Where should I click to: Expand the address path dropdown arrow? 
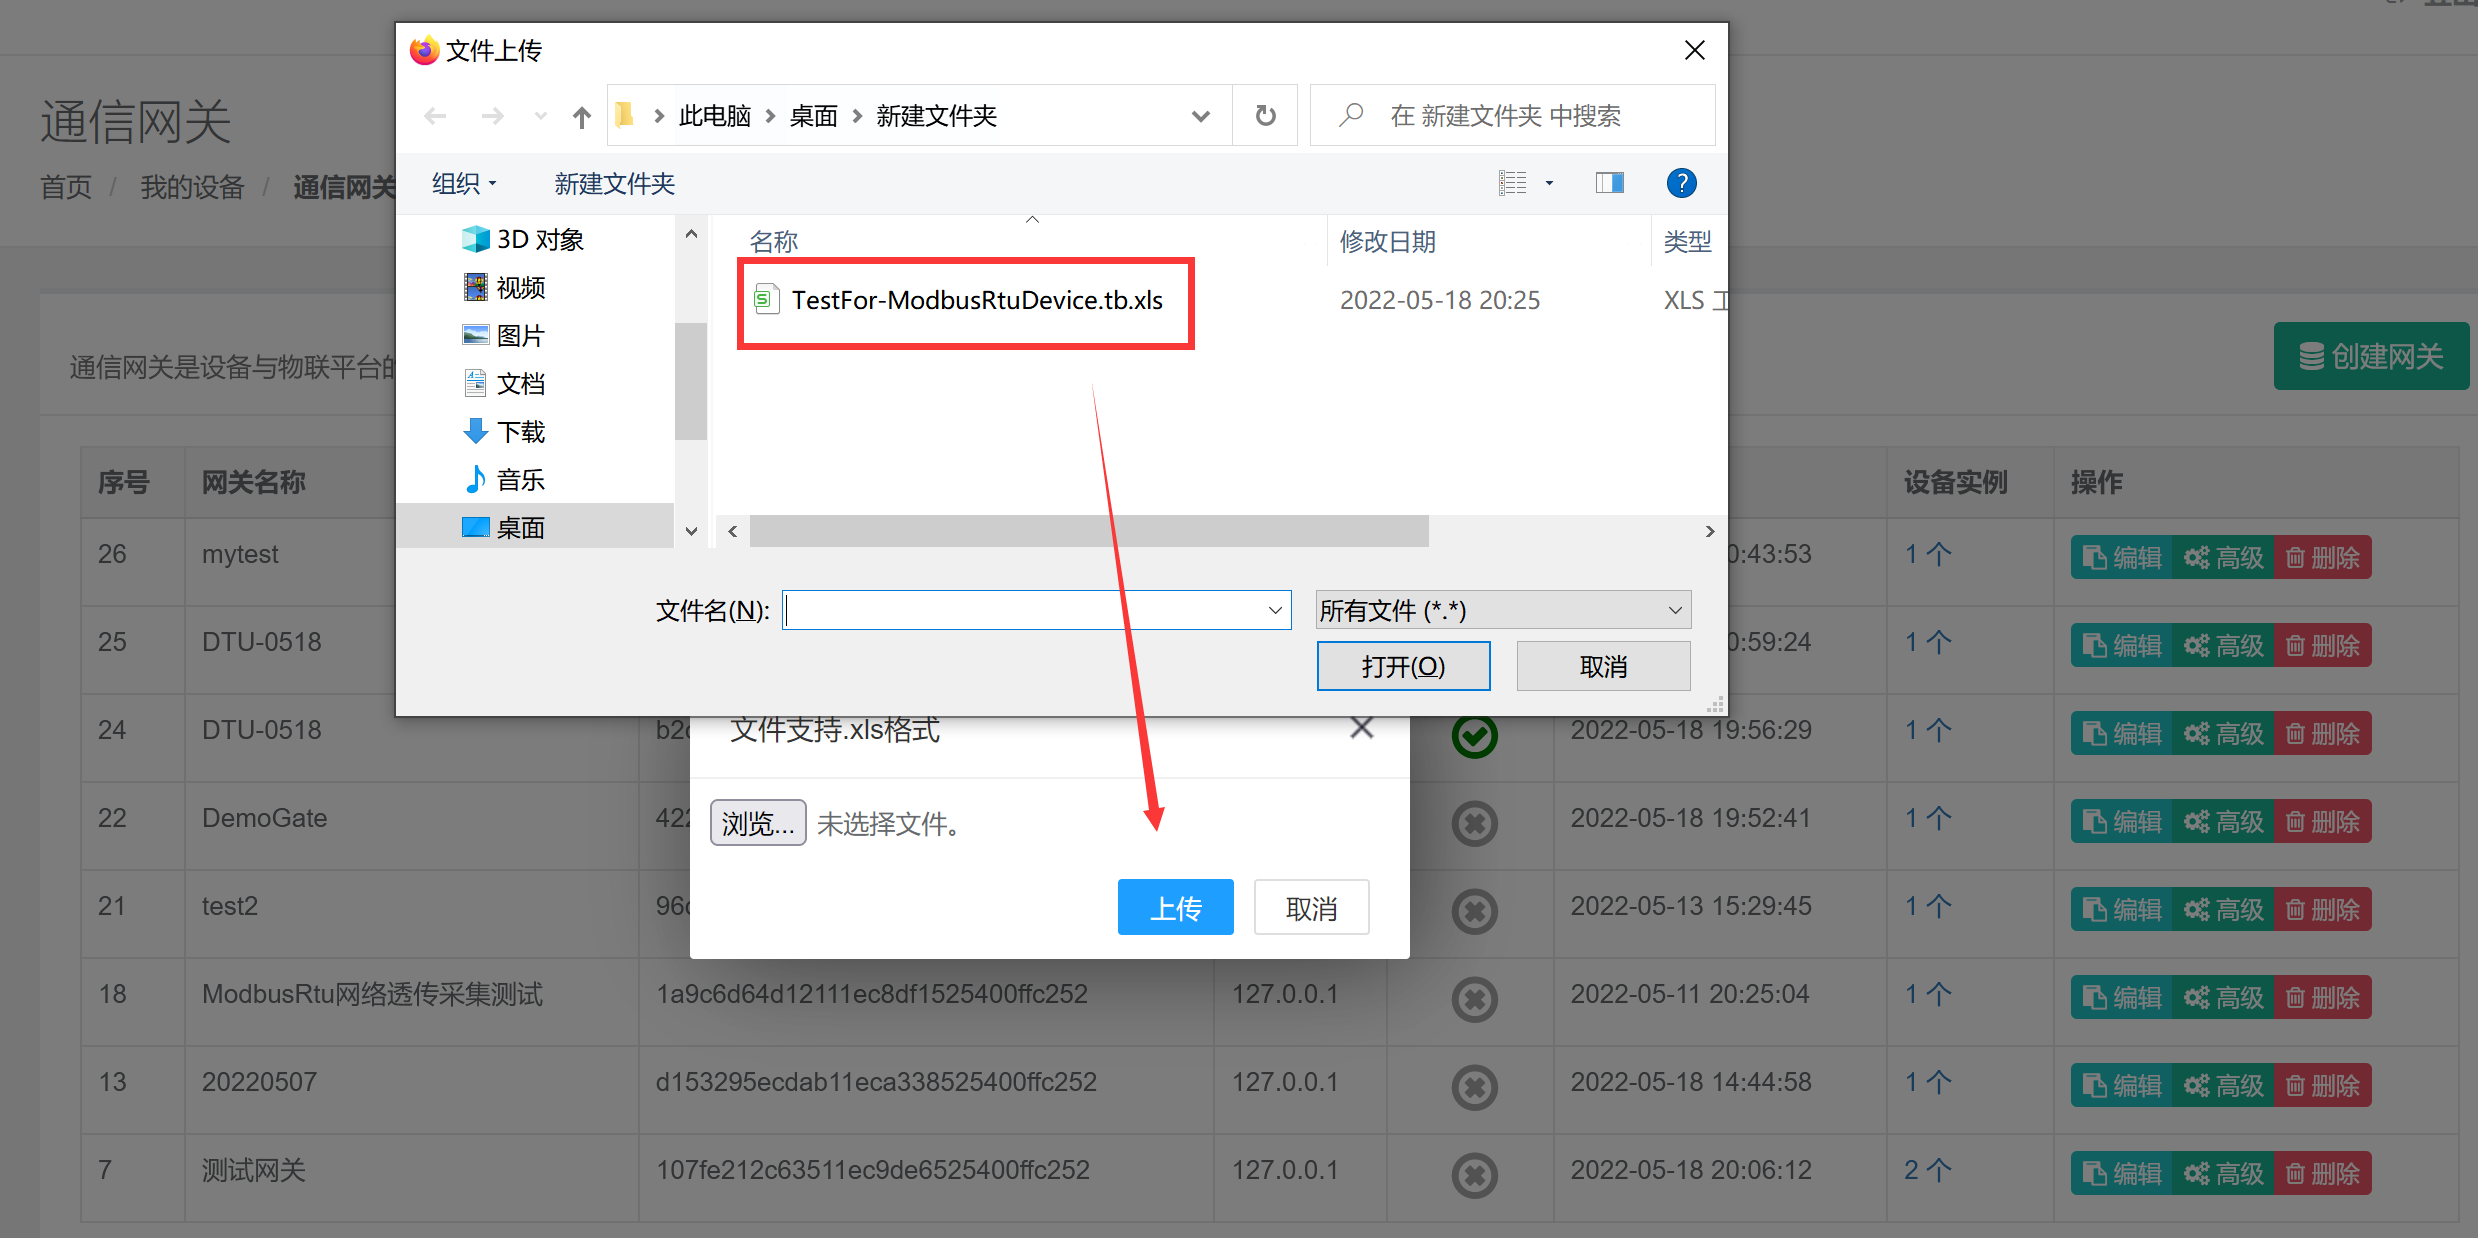(1201, 116)
